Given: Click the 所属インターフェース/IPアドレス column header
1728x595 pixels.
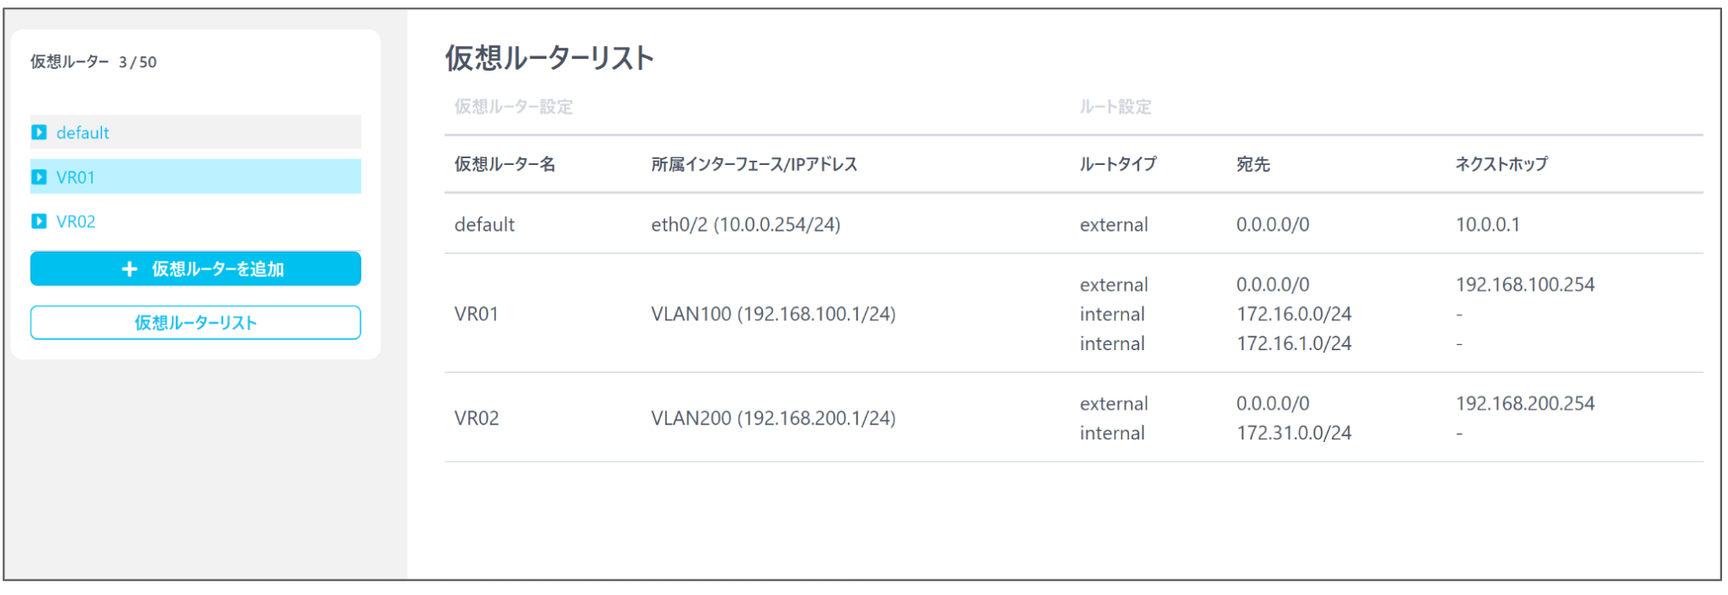Looking at the screenshot, I should coord(754,164).
